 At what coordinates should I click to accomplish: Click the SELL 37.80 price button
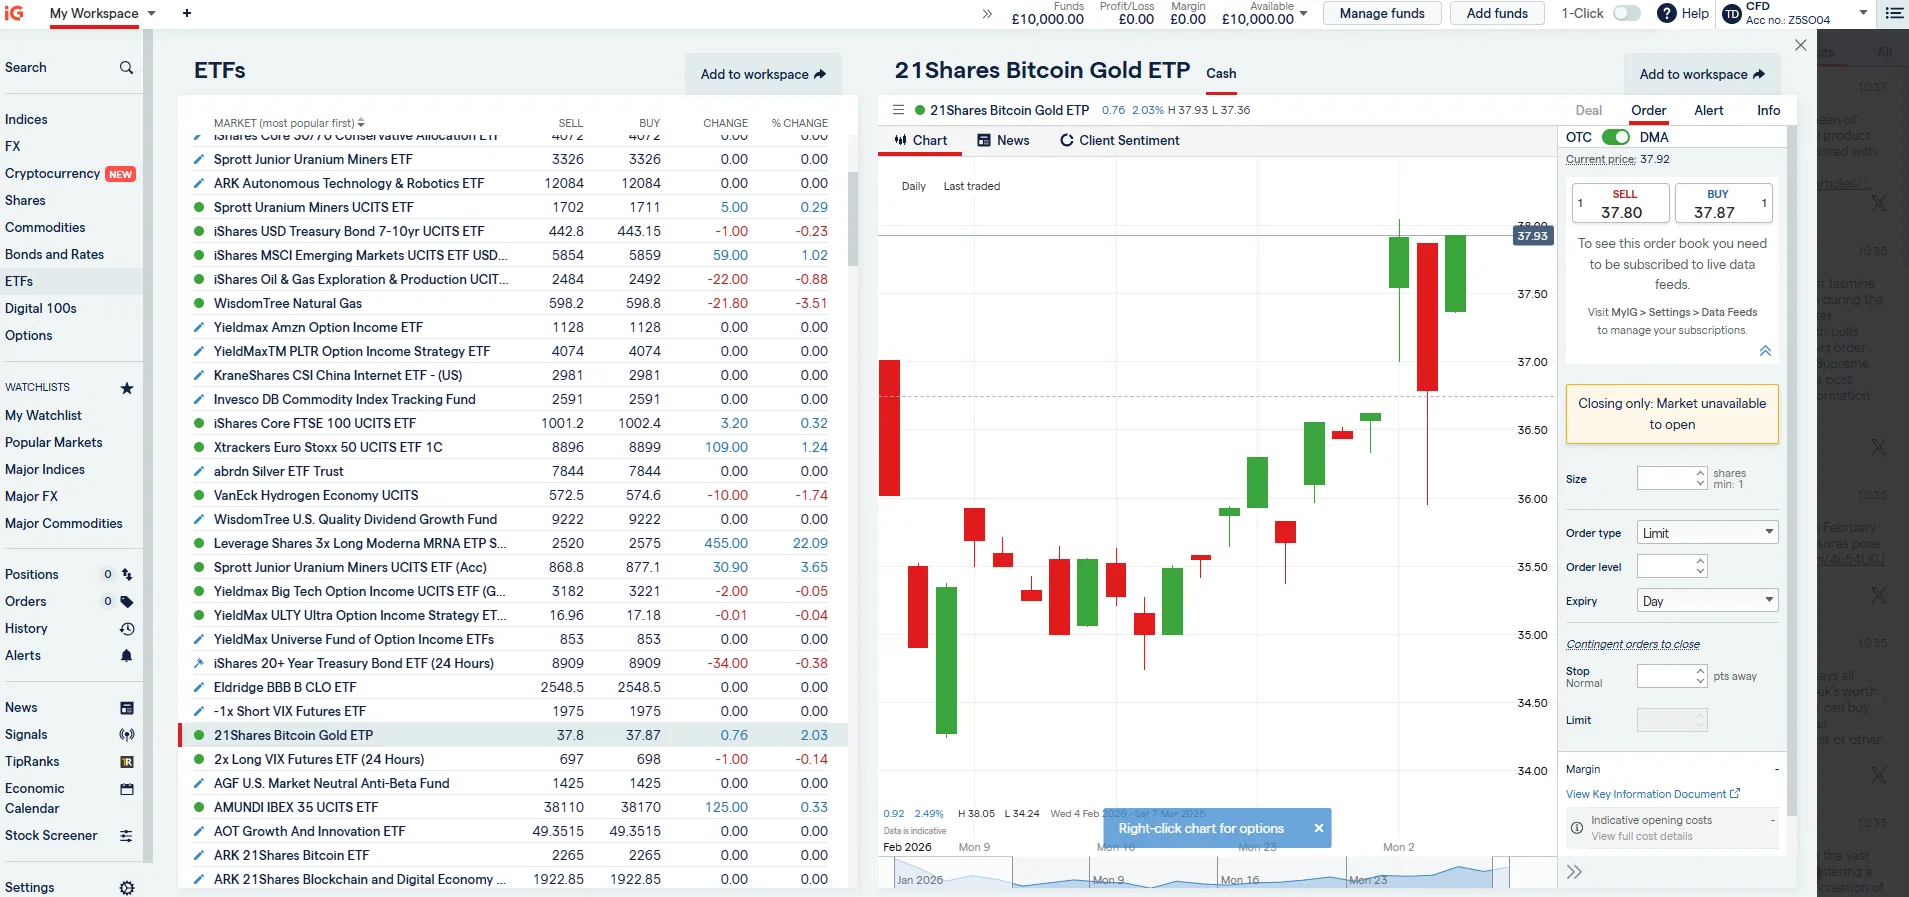[x=1621, y=203]
